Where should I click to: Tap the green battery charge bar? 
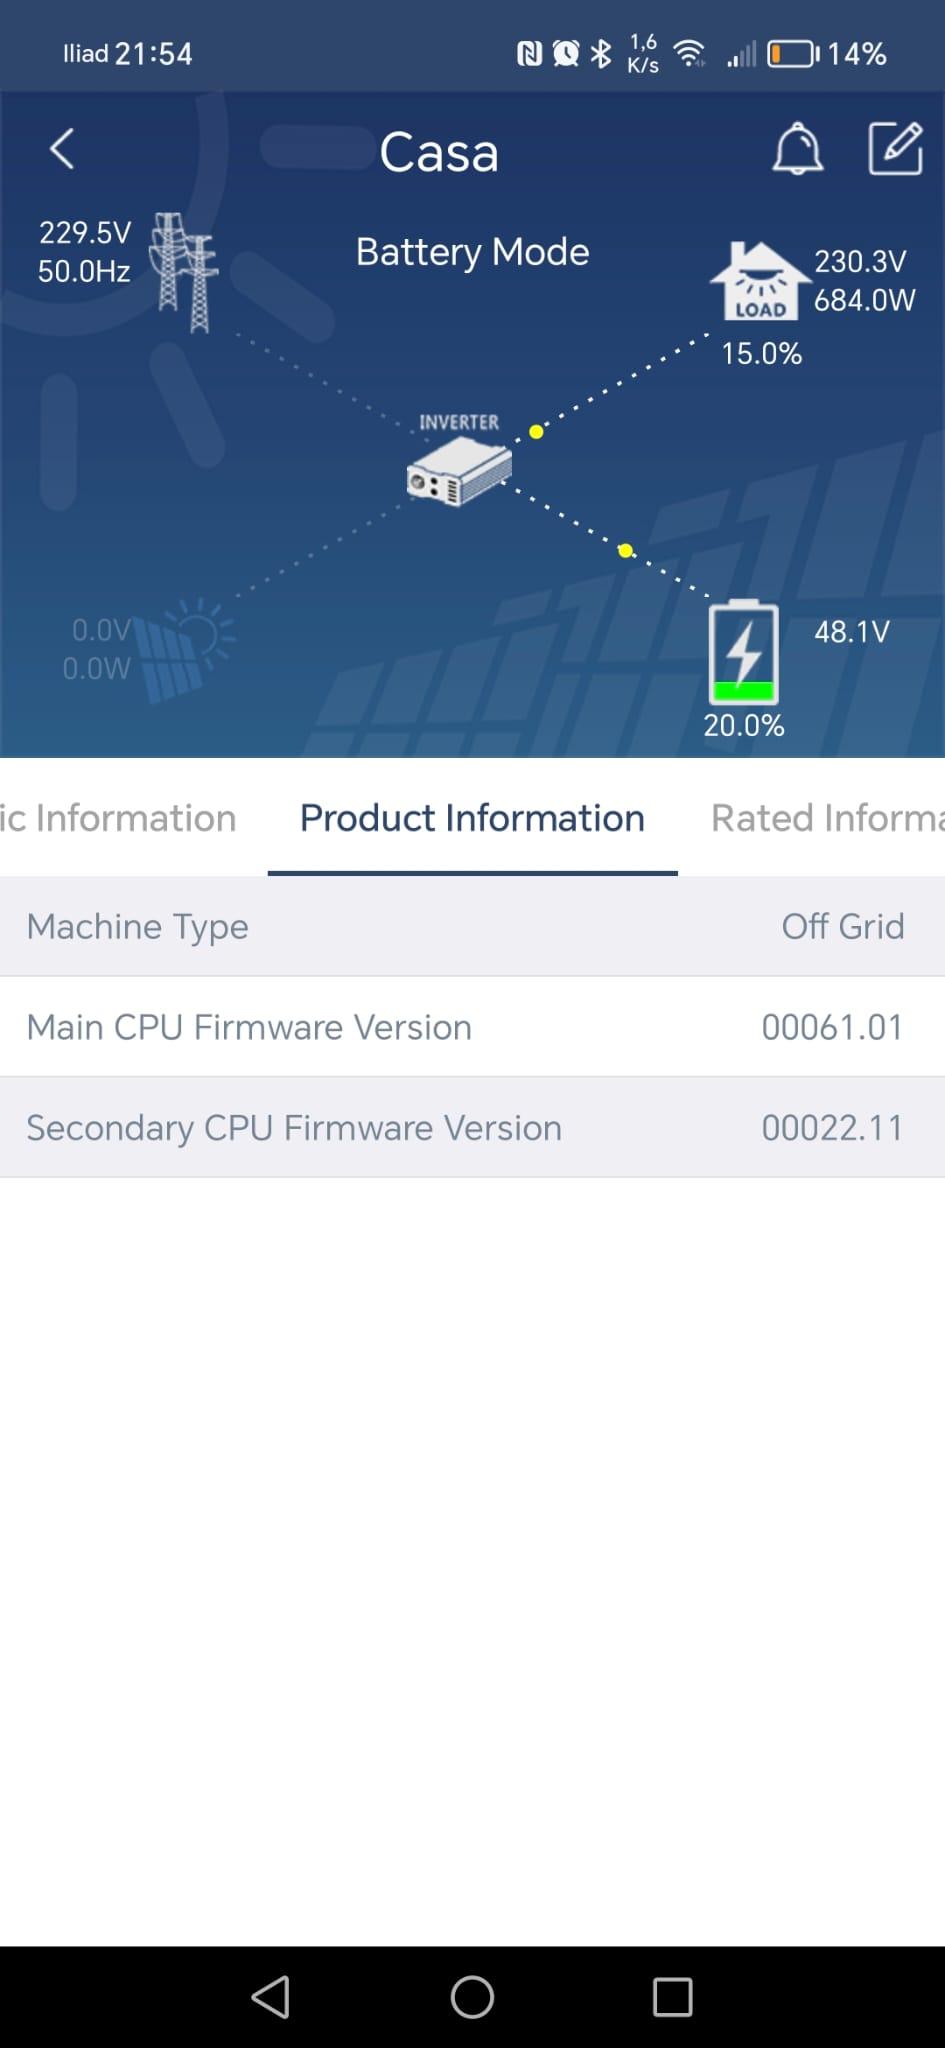[x=744, y=688]
